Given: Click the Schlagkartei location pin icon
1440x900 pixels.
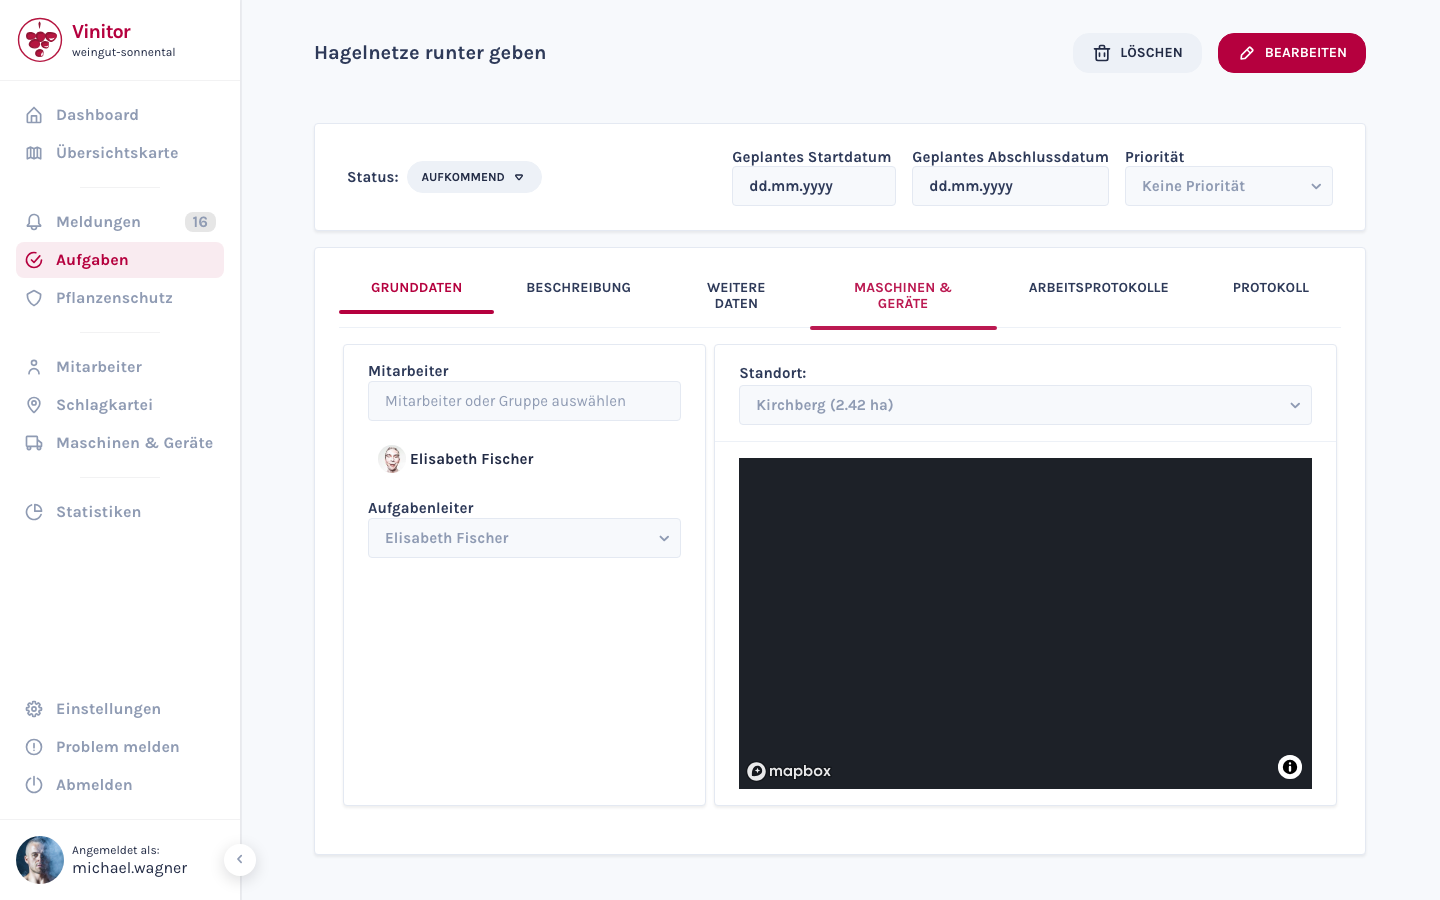Looking at the screenshot, I should [x=34, y=405].
